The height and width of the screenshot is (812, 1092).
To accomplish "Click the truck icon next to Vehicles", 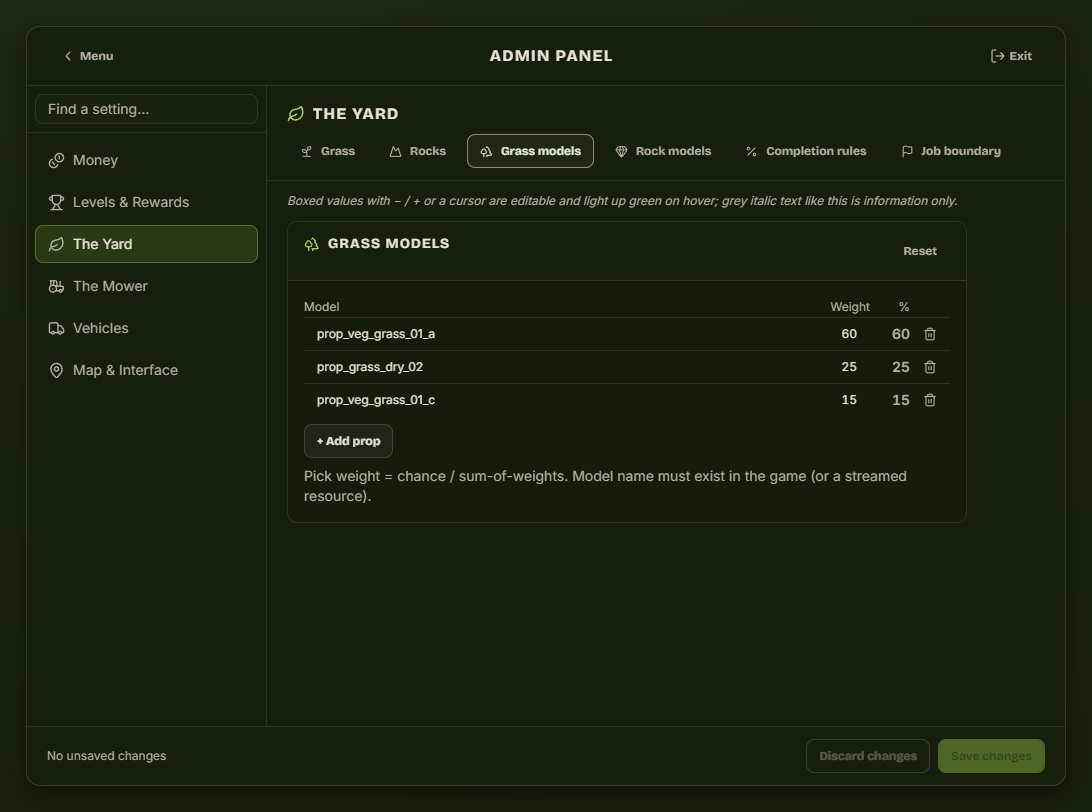I will click(x=56, y=328).
